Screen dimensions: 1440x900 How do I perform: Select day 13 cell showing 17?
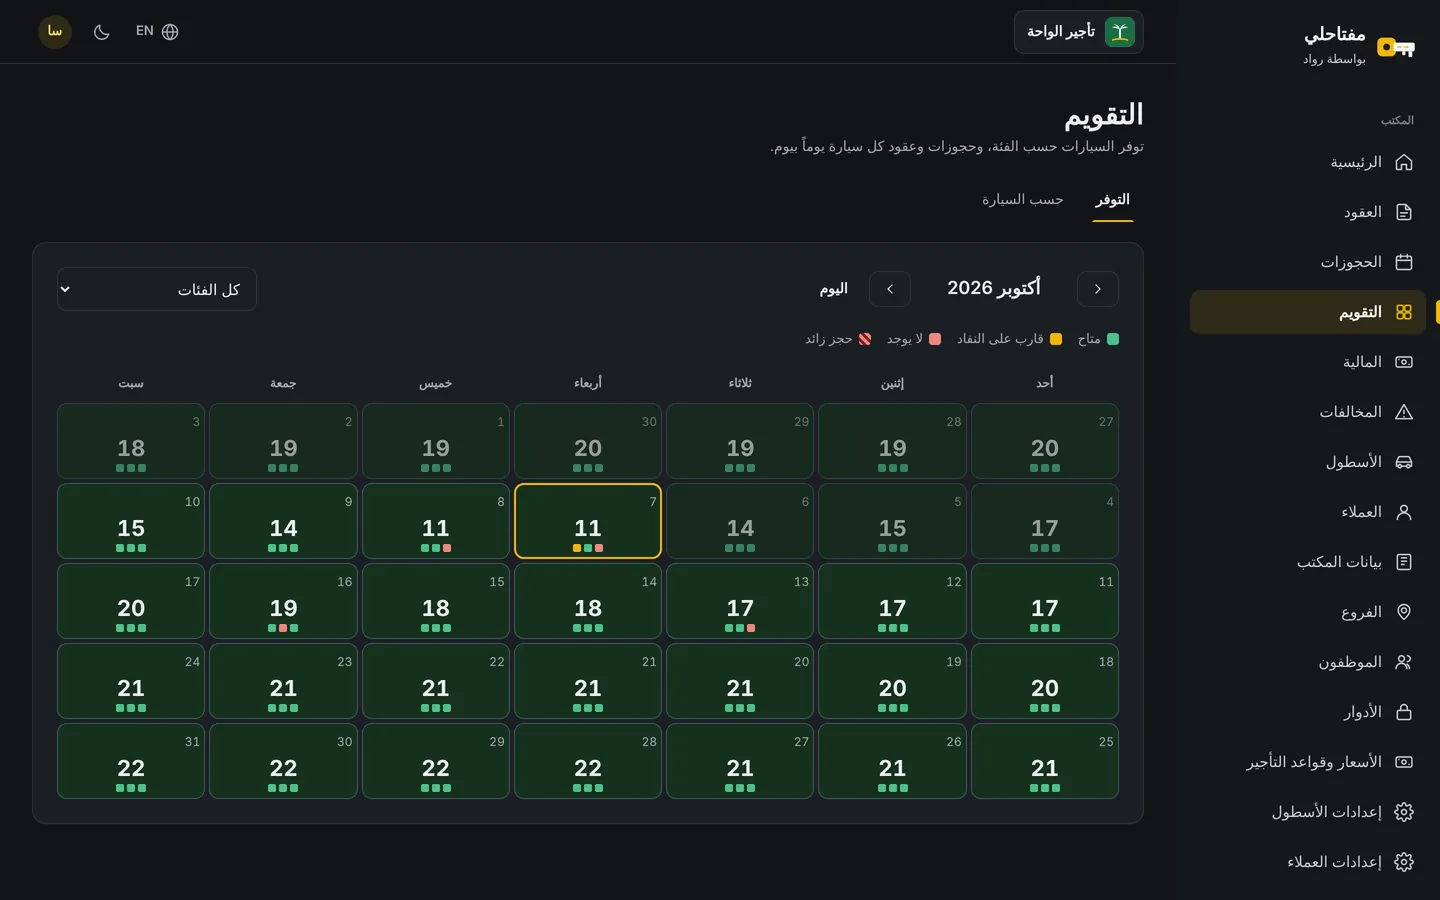point(740,601)
